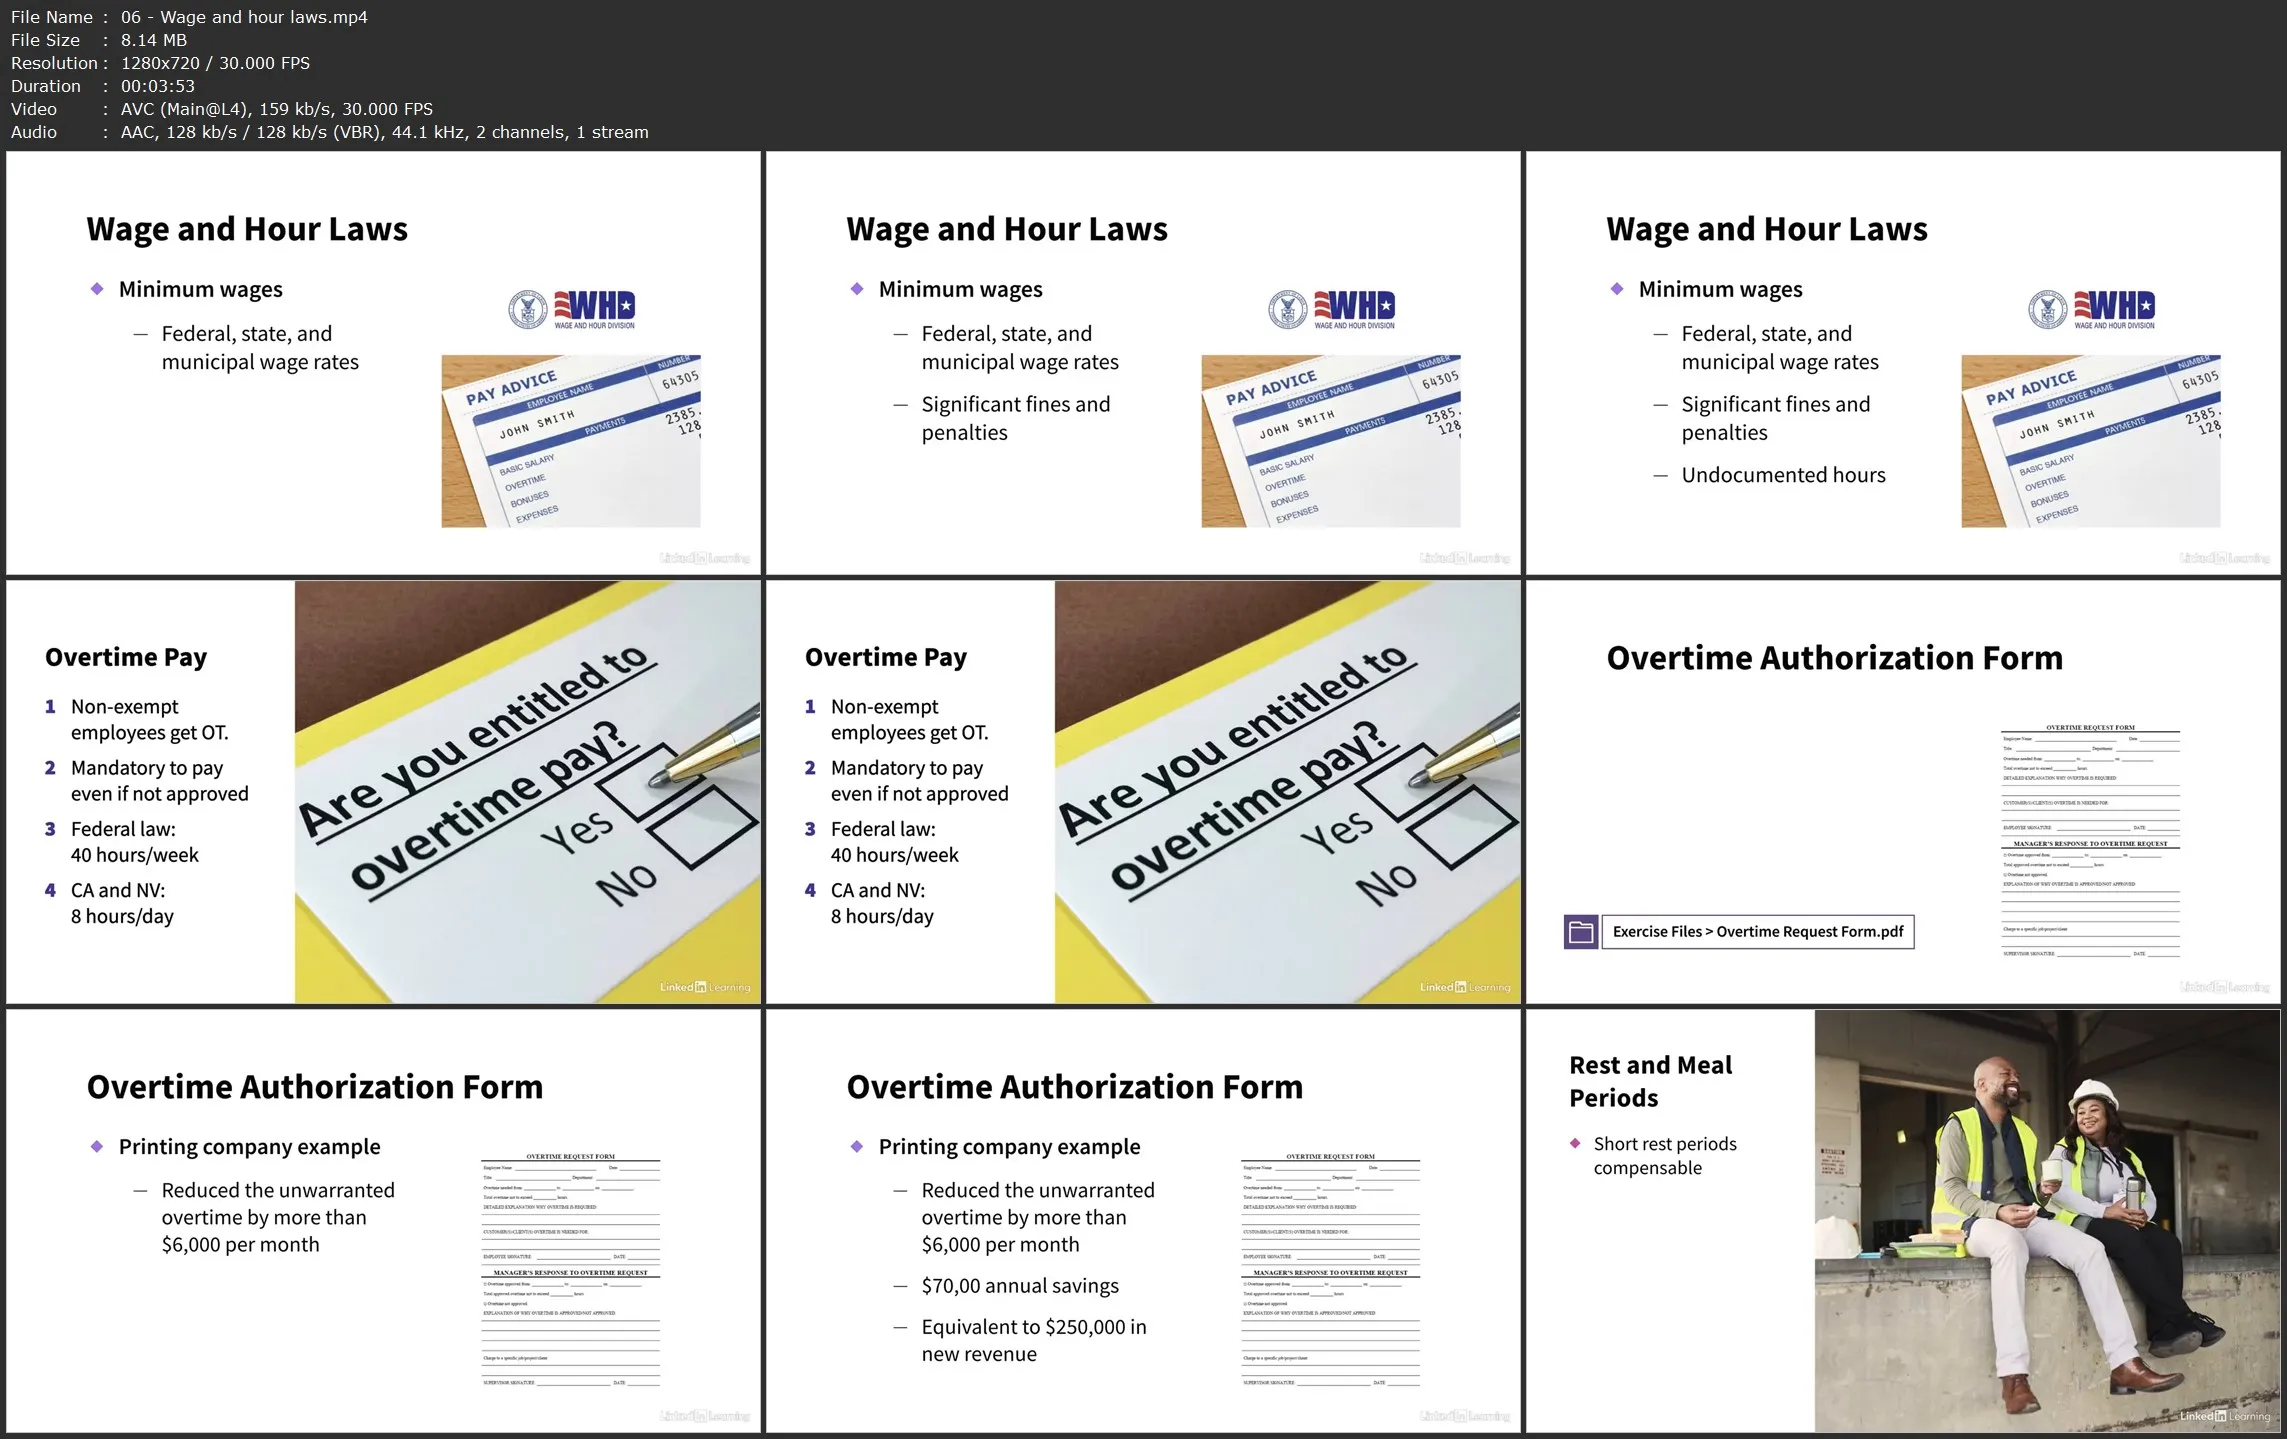This screenshot has height=1439, width=2287.
Task: Click the 'Rest and Meal Periods' heading
Action: click(1650, 1081)
